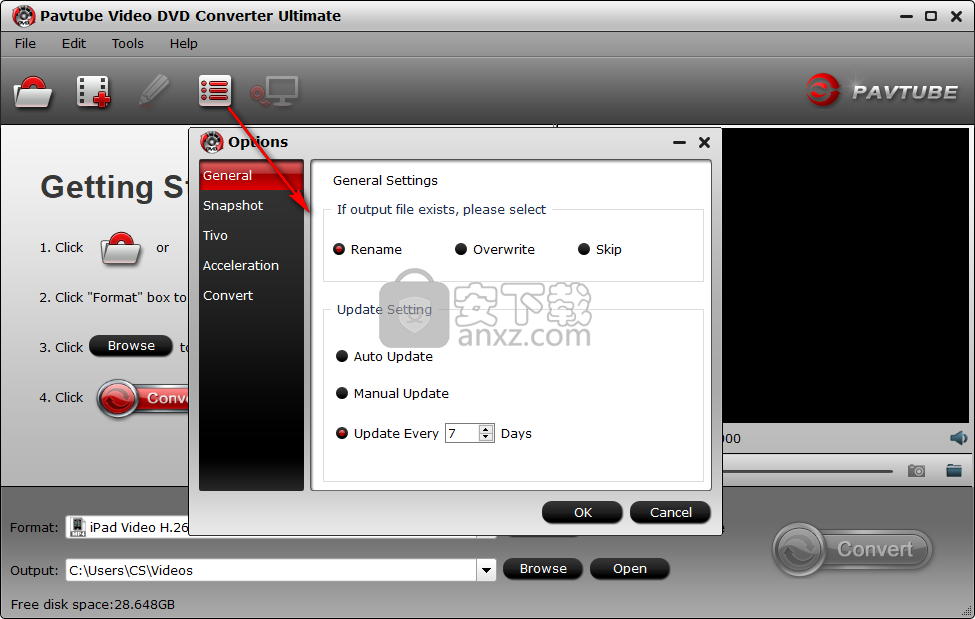This screenshot has width=975, height=619.
Task: Choose the Manual Update option
Action: [342, 393]
